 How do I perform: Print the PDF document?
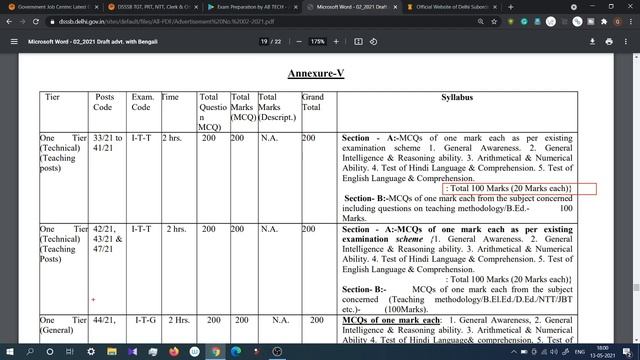click(609, 42)
